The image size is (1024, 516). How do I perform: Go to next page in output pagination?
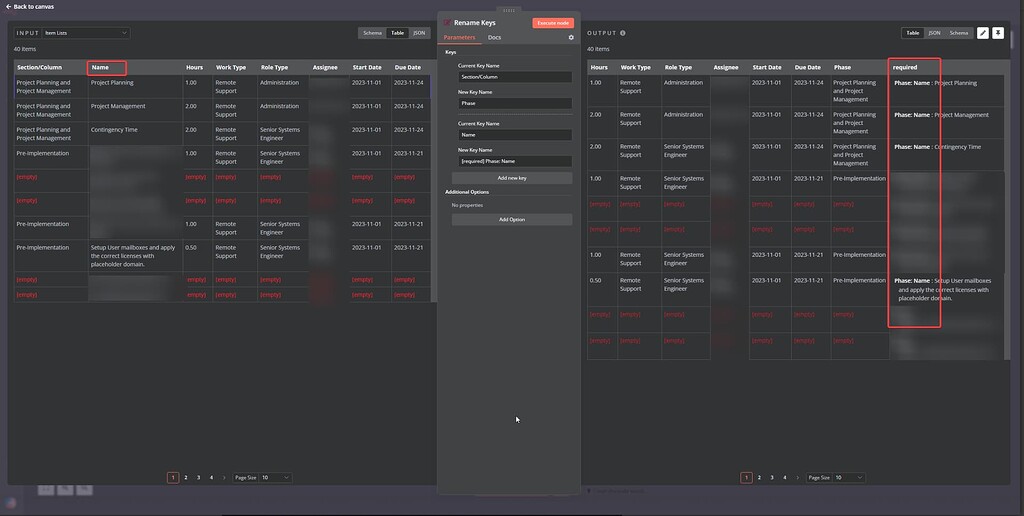(x=797, y=478)
